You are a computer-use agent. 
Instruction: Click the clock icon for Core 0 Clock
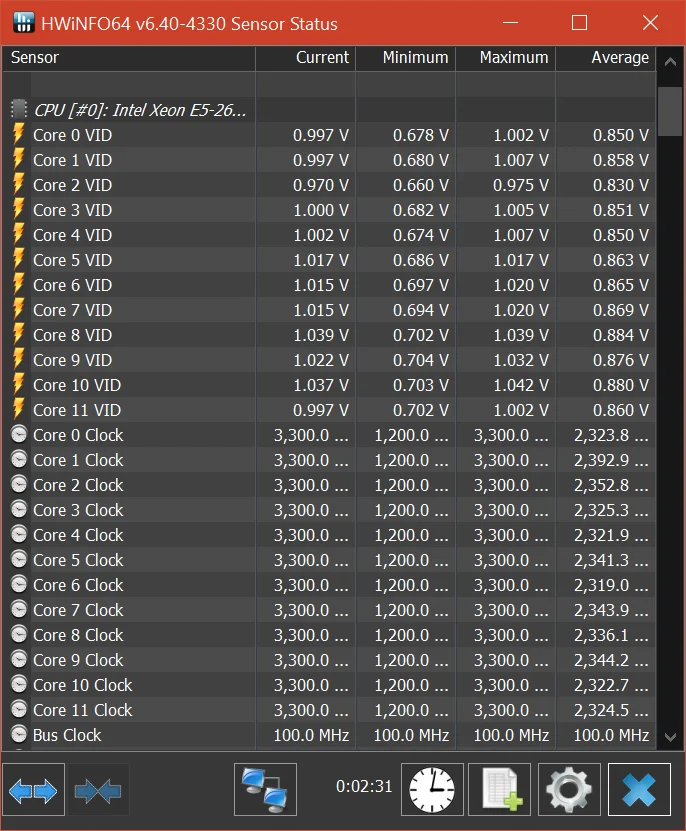[x=19, y=435]
